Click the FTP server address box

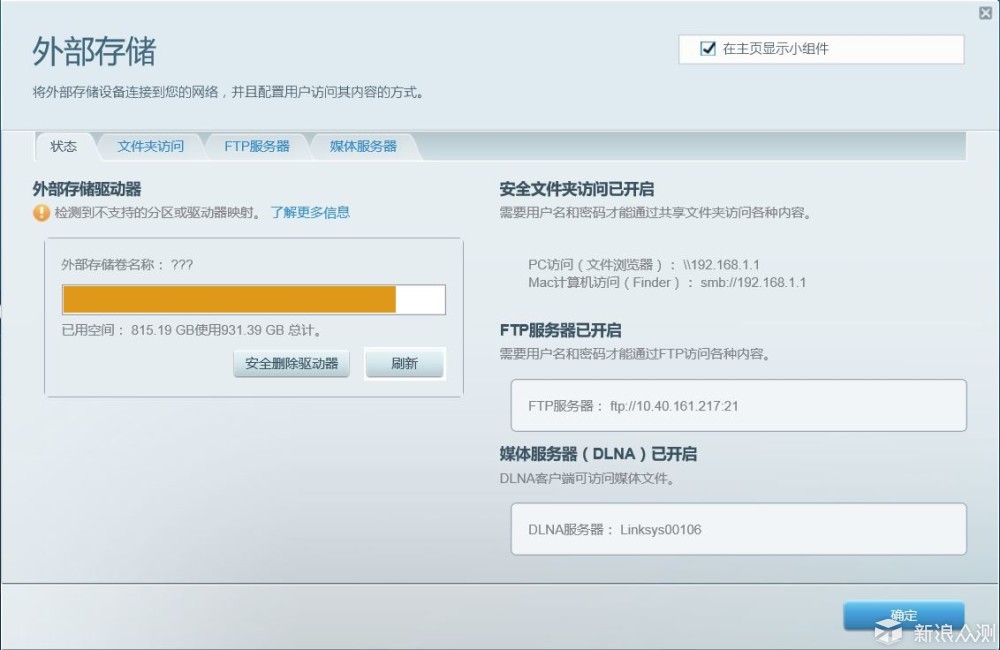click(x=739, y=406)
